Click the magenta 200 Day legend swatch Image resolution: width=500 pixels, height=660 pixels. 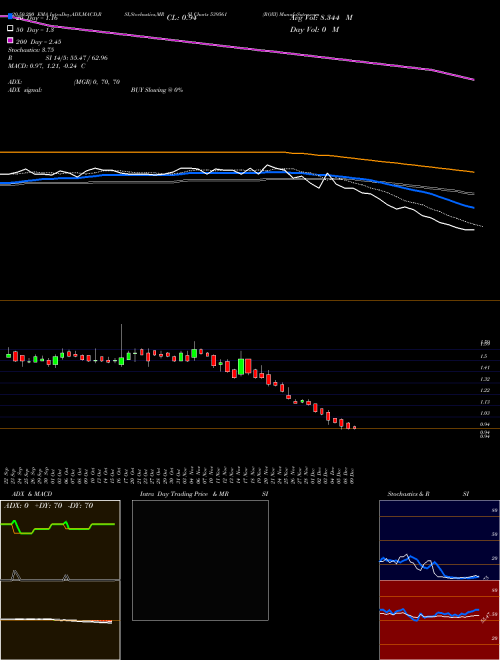[x=10, y=40]
